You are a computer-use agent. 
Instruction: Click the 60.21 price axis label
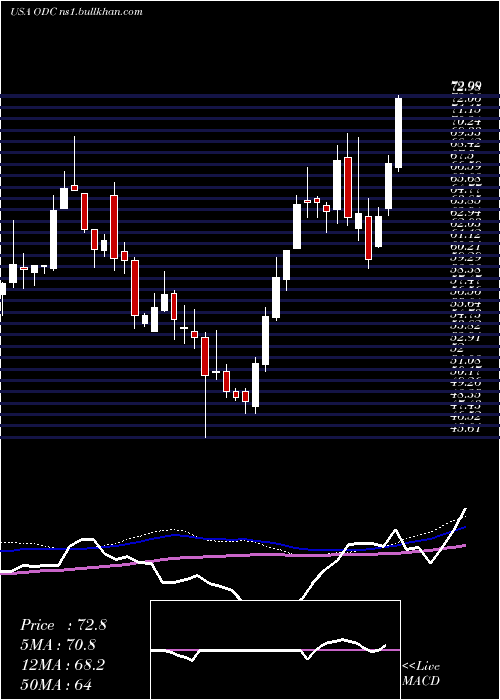click(466, 247)
